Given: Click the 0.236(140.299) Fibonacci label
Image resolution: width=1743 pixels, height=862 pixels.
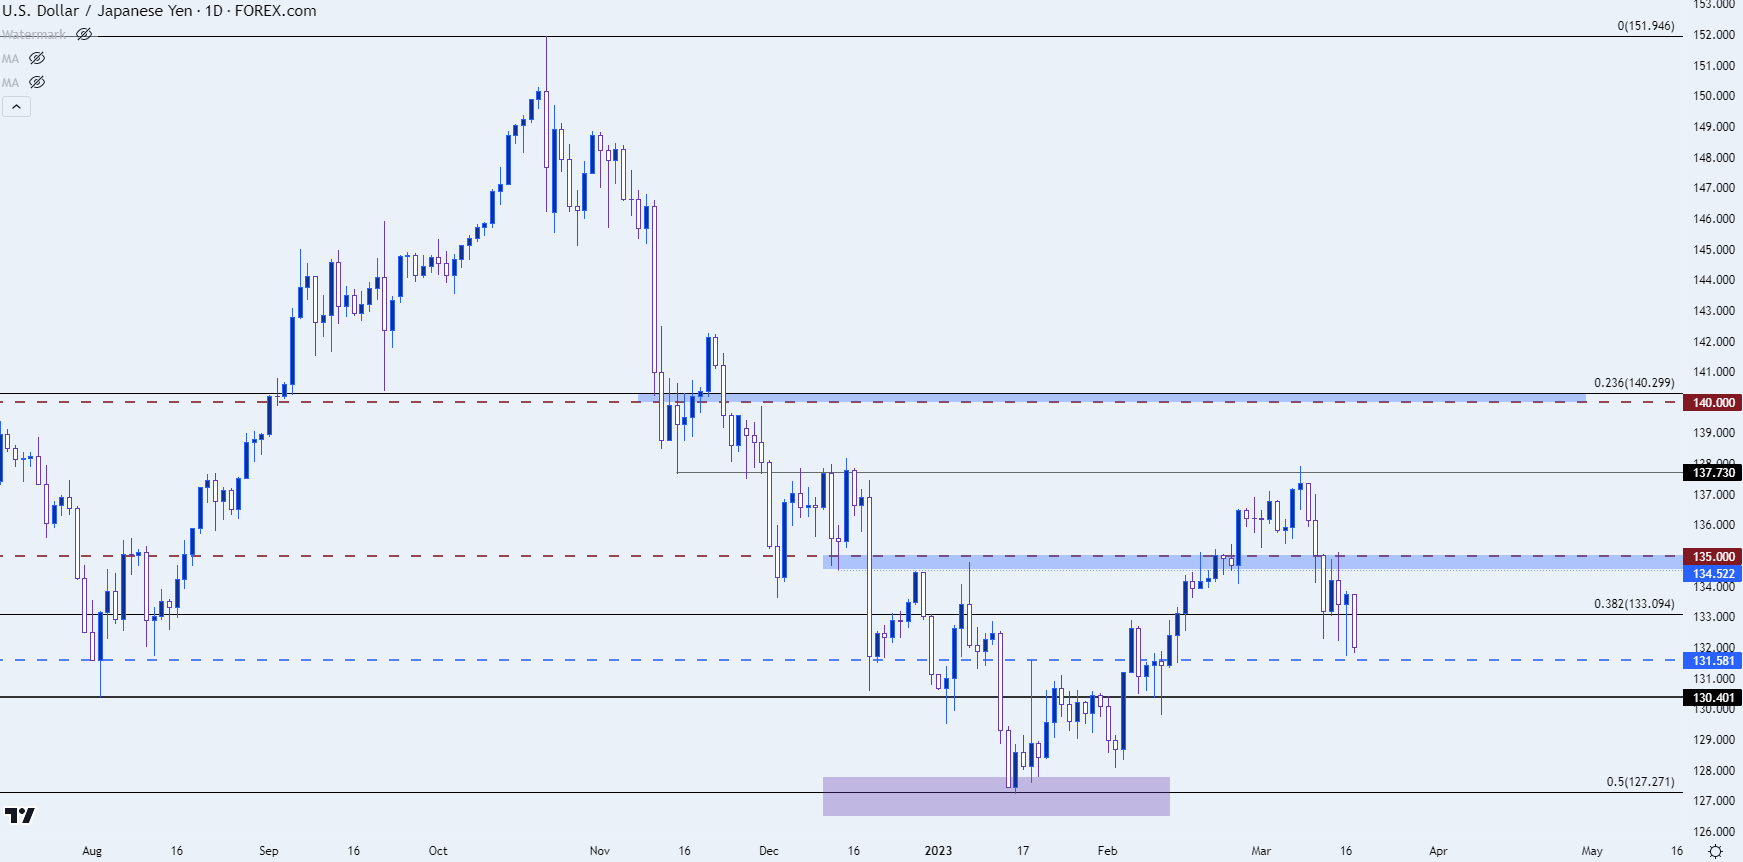Looking at the screenshot, I should (1633, 383).
